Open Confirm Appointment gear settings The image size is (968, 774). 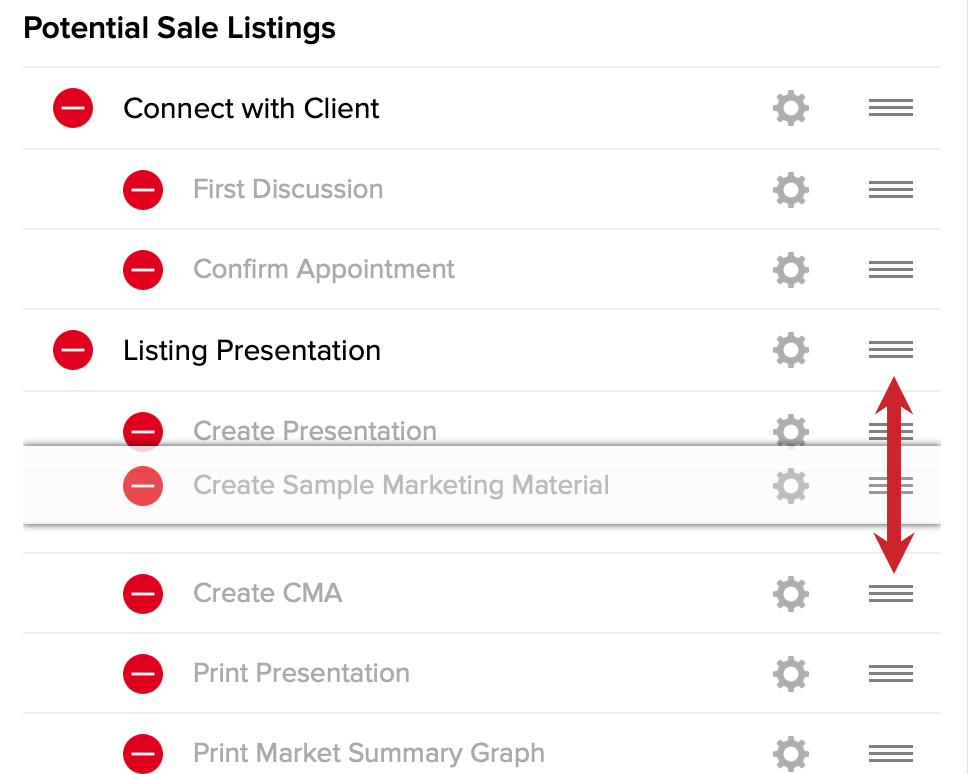click(x=791, y=270)
